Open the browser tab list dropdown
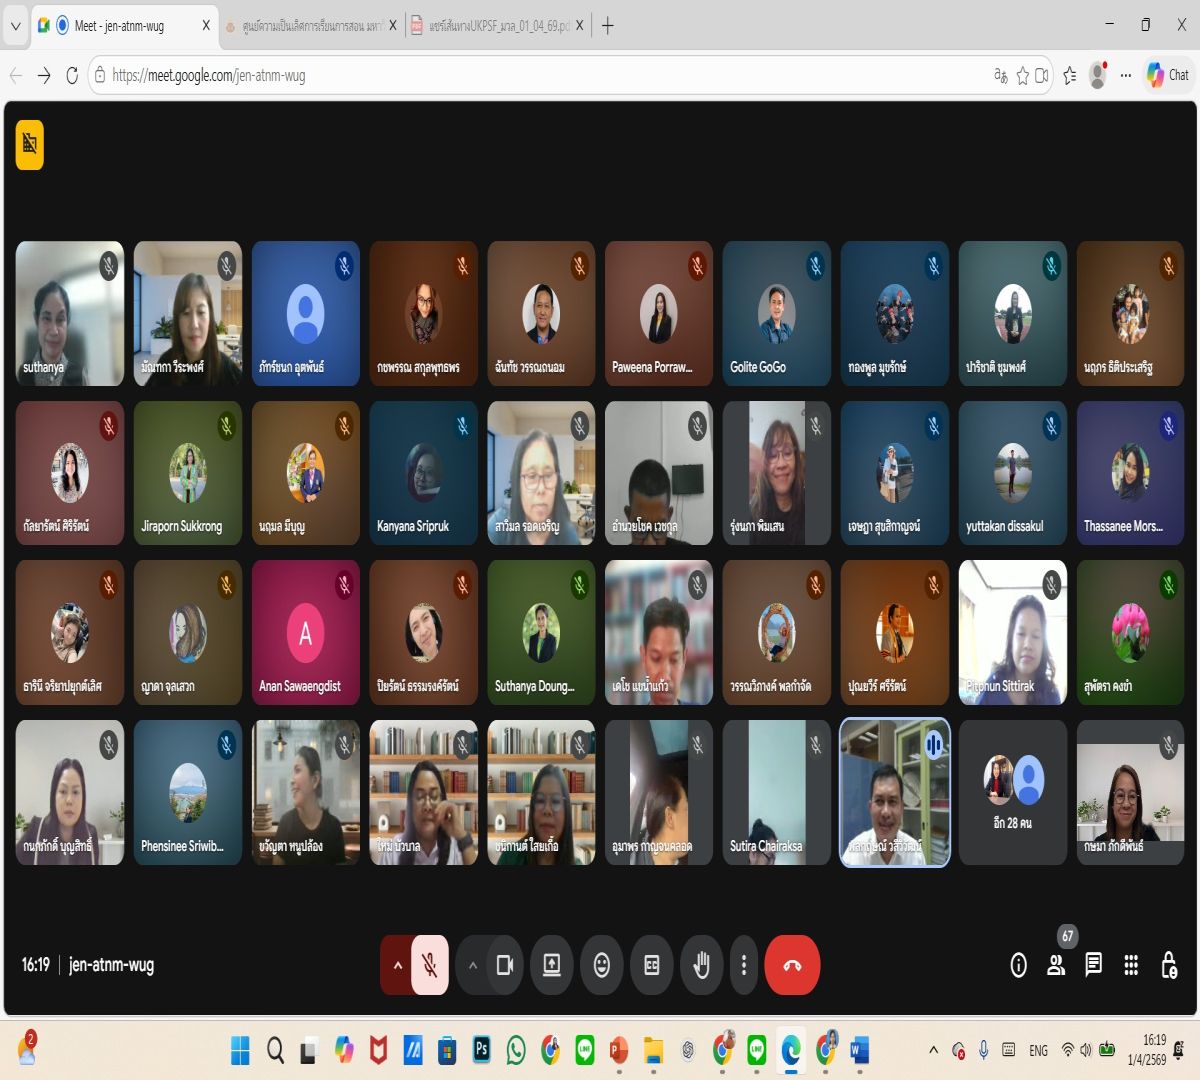Image resolution: width=1200 pixels, height=1080 pixels. (x=15, y=26)
